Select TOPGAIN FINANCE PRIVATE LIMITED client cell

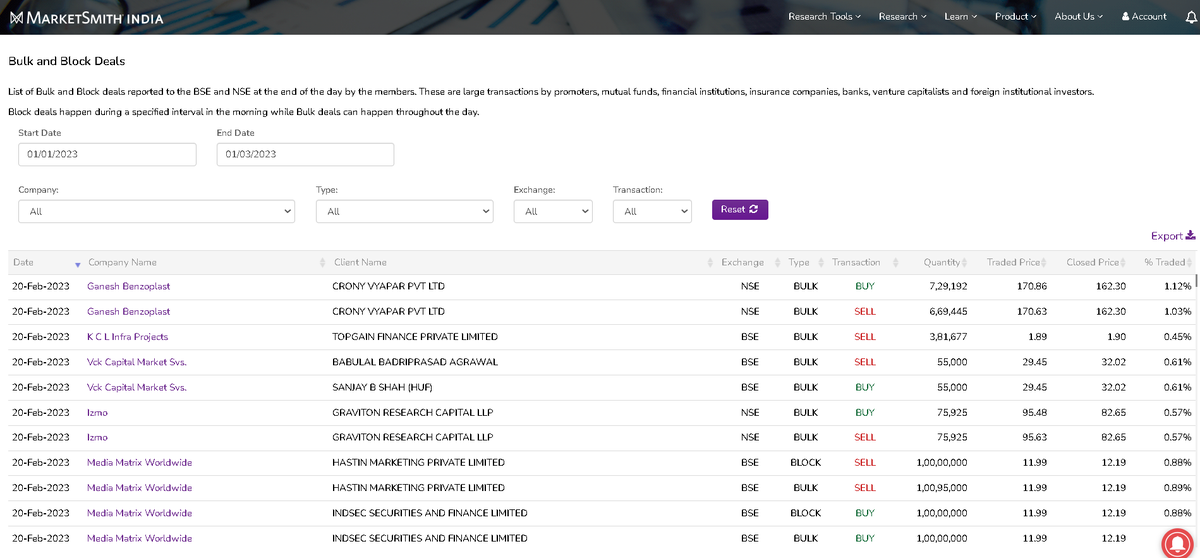pos(415,337)
